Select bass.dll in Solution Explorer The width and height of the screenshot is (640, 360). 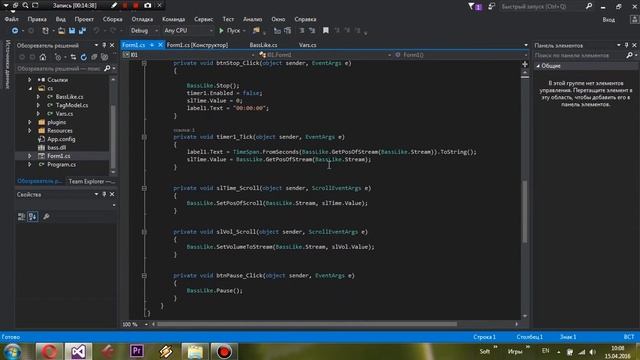57,148
